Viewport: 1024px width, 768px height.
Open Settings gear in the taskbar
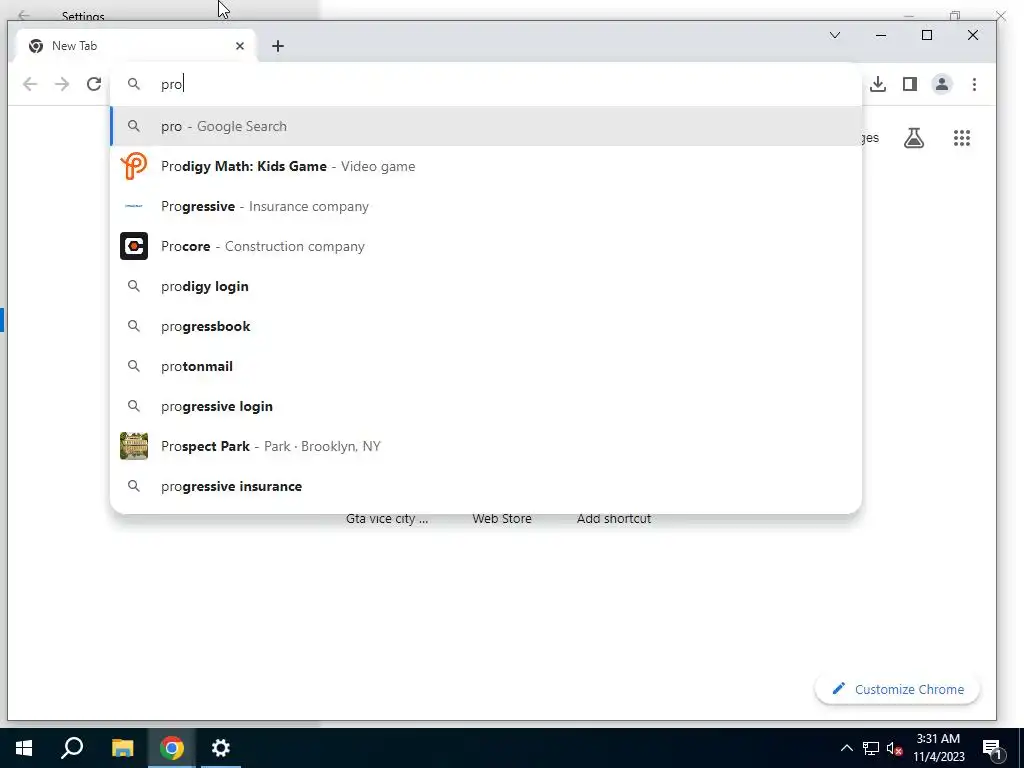pyautogui.click(x=221, y=748)
